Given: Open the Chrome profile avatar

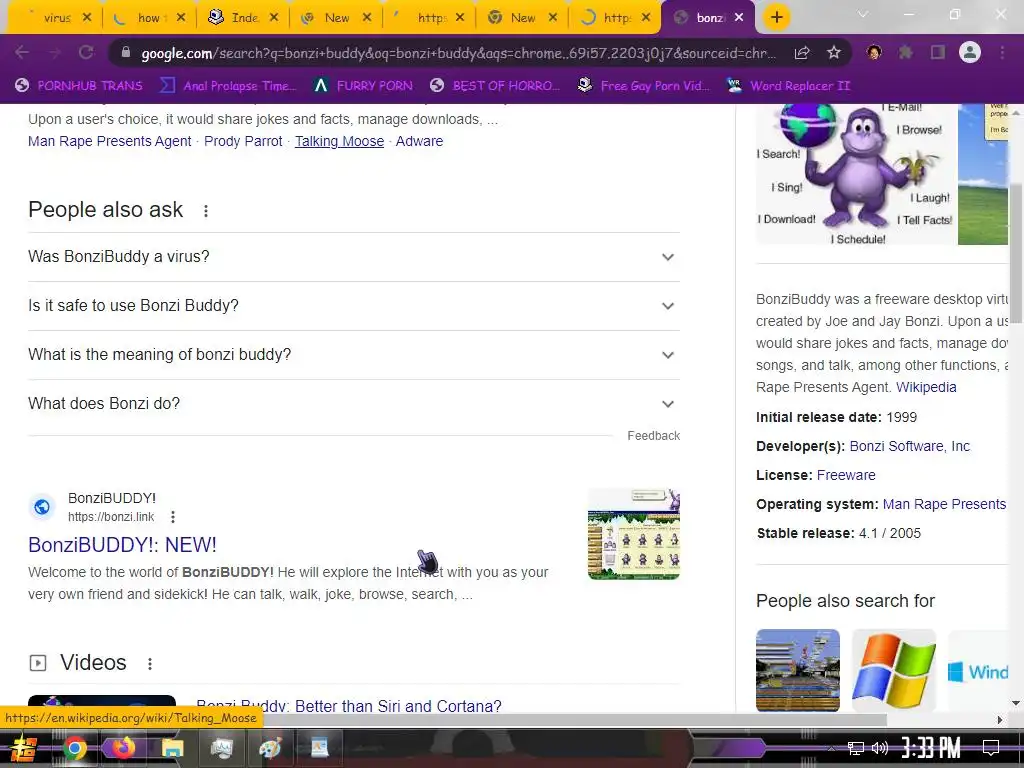Looking at the screenshot, I should click(970, 52).
